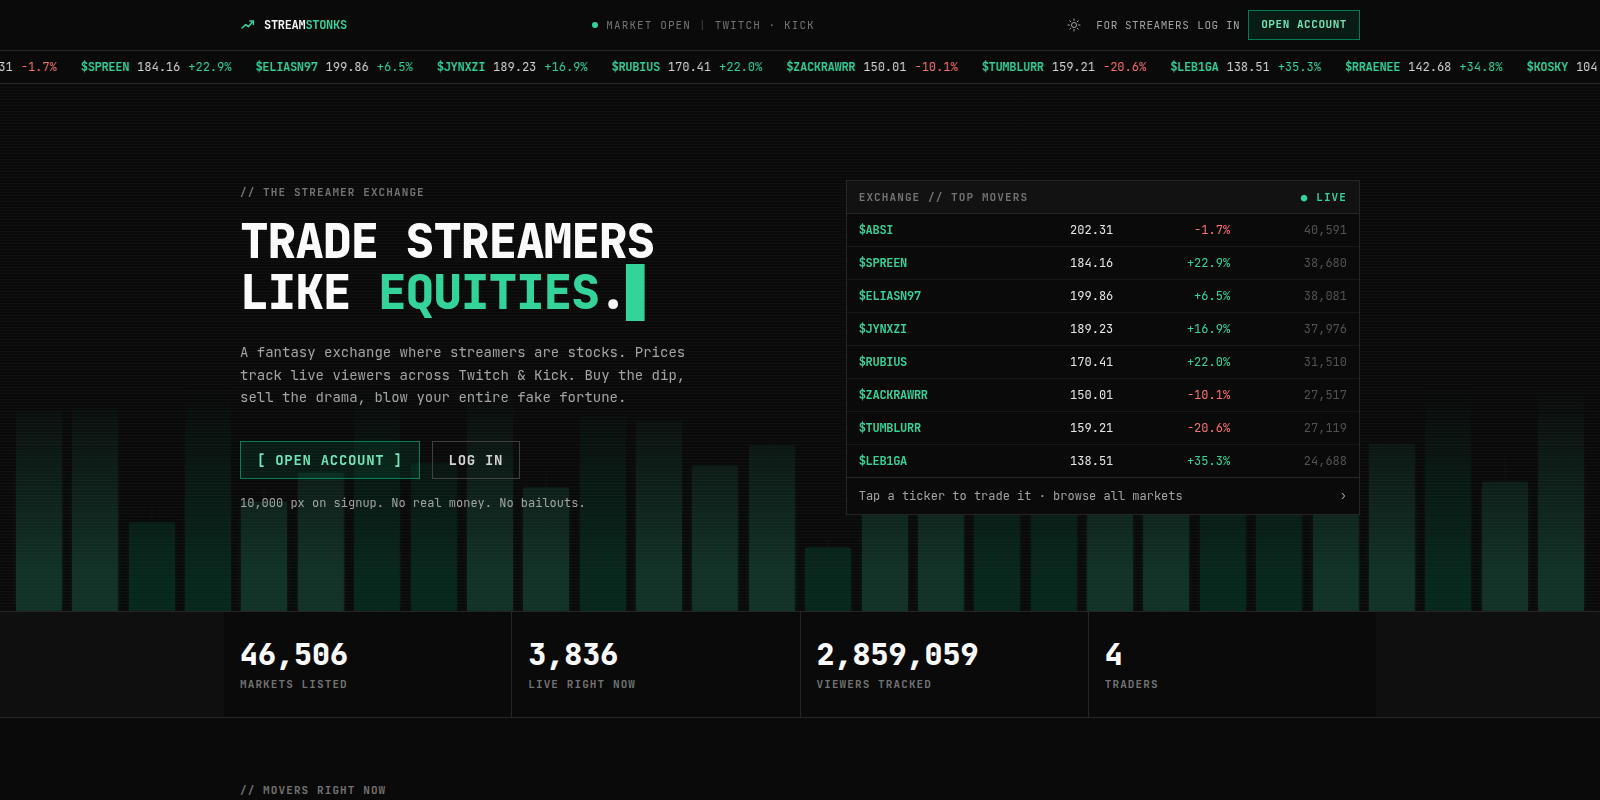Open the $ABSI row in Top Movers

pos(1103,230)
